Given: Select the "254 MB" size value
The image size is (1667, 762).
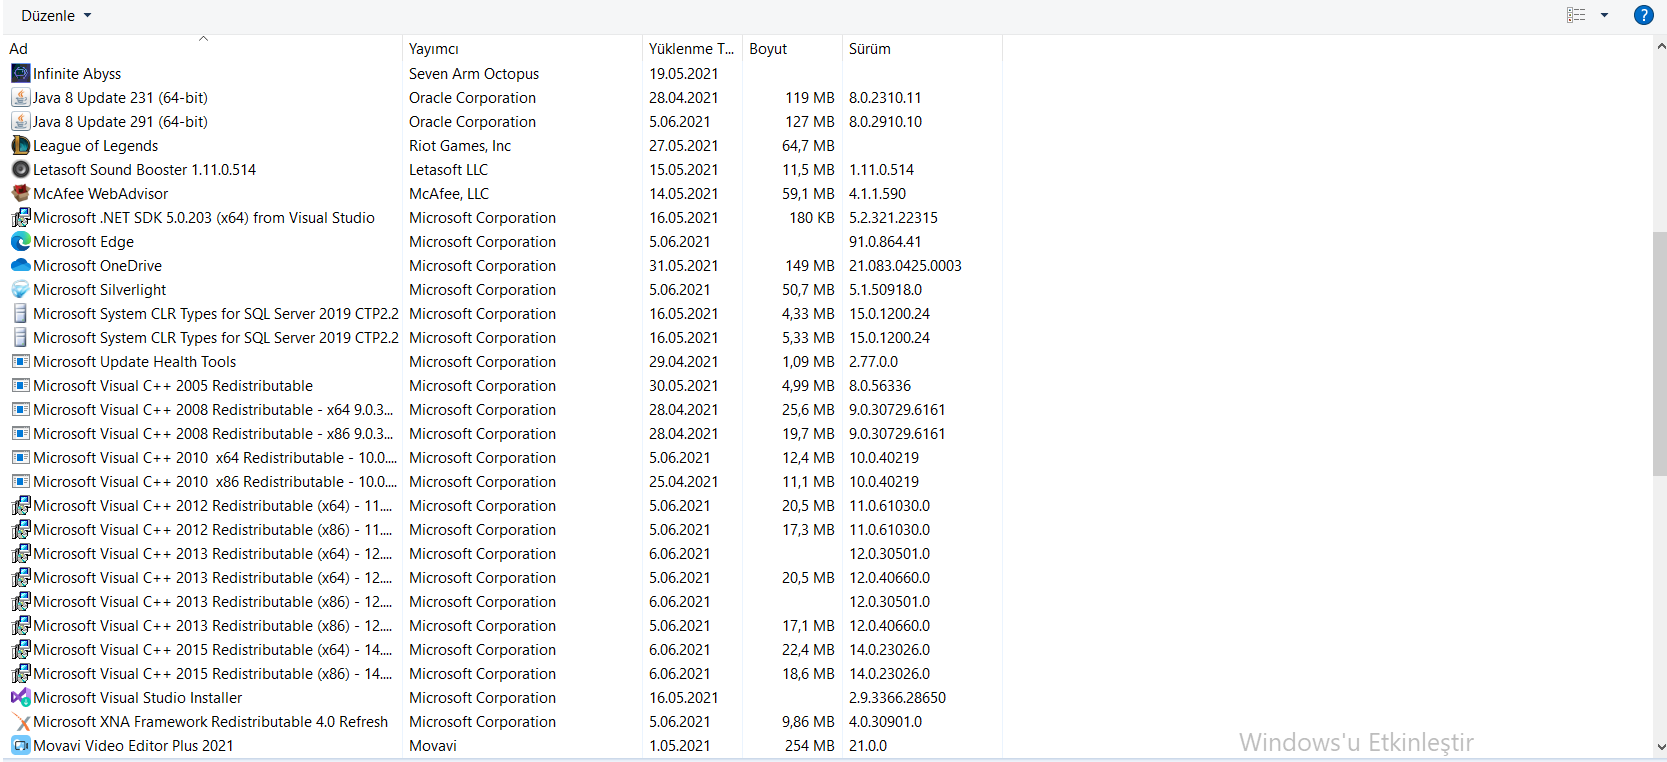Looking at the screenshot, I should click(x=810, y=745).
